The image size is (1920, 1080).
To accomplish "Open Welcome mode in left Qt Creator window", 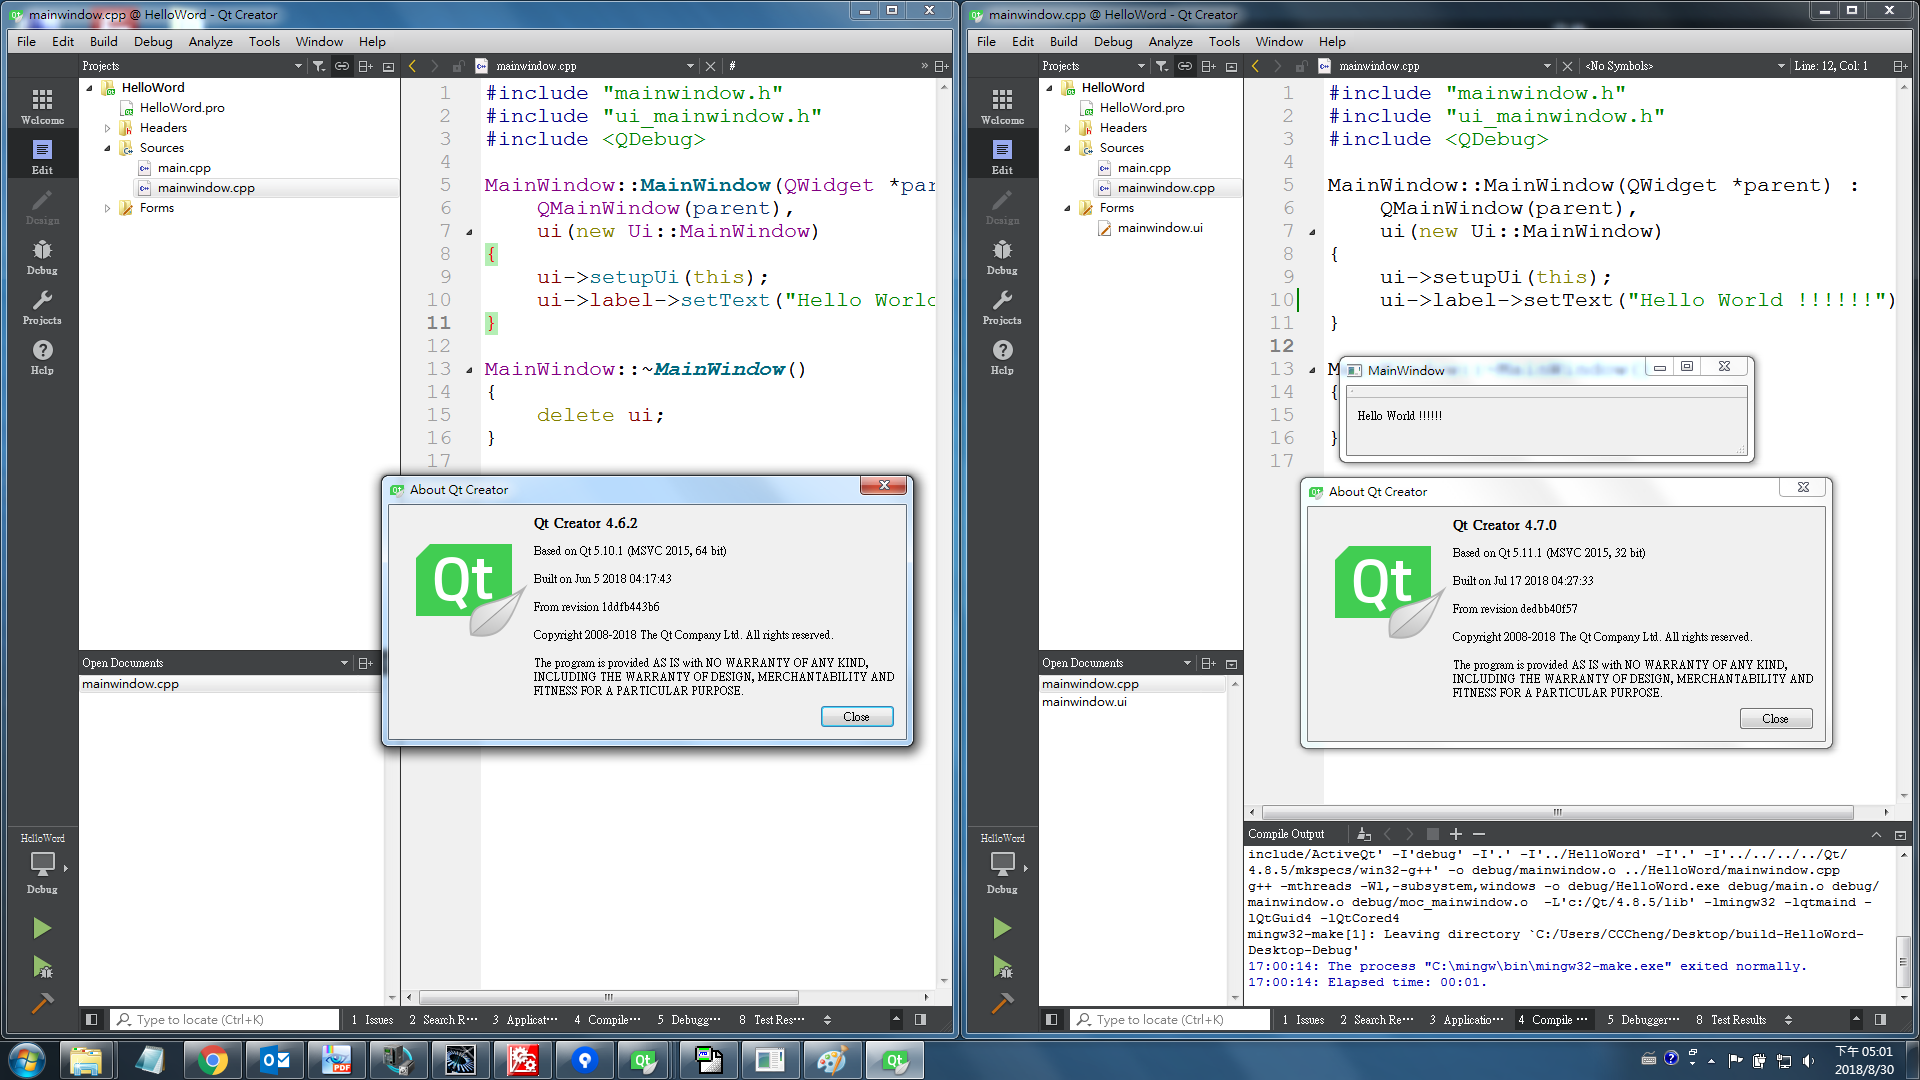I will [42, 105].
